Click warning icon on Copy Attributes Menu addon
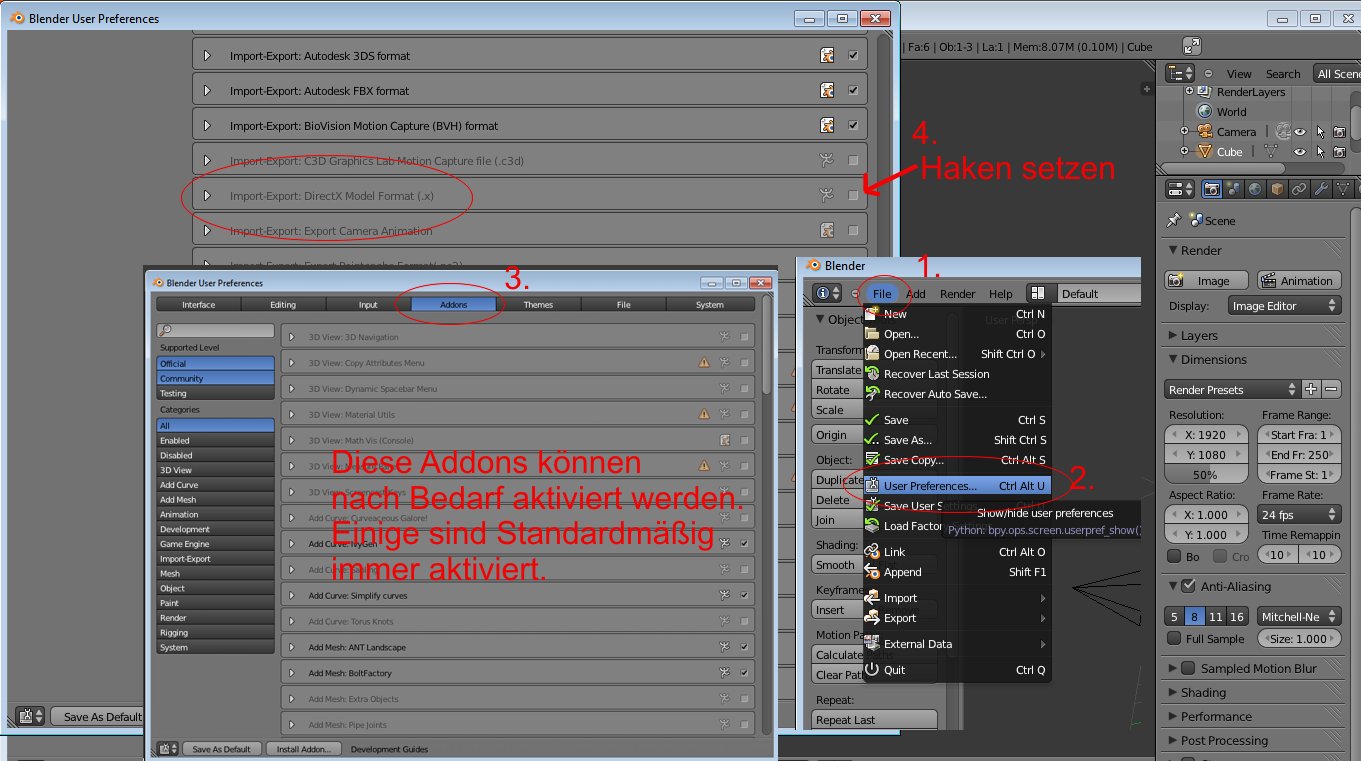The height and width of the screenshot is (761, 1361). tap(704, 362)
